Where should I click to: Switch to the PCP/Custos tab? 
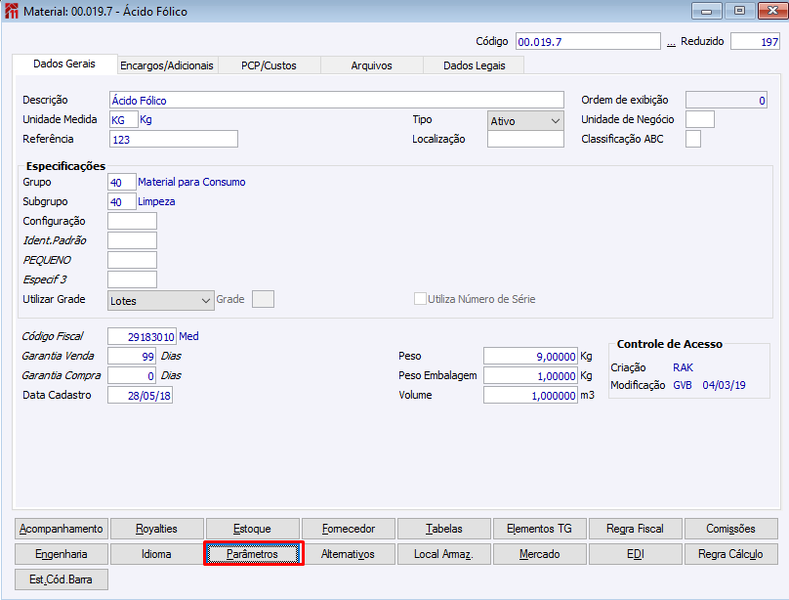coord(269,65)
